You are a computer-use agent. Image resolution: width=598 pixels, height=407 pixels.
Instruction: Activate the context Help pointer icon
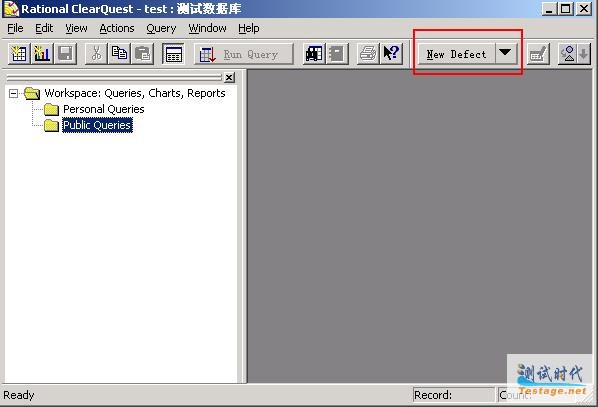(x=391, y=54)
